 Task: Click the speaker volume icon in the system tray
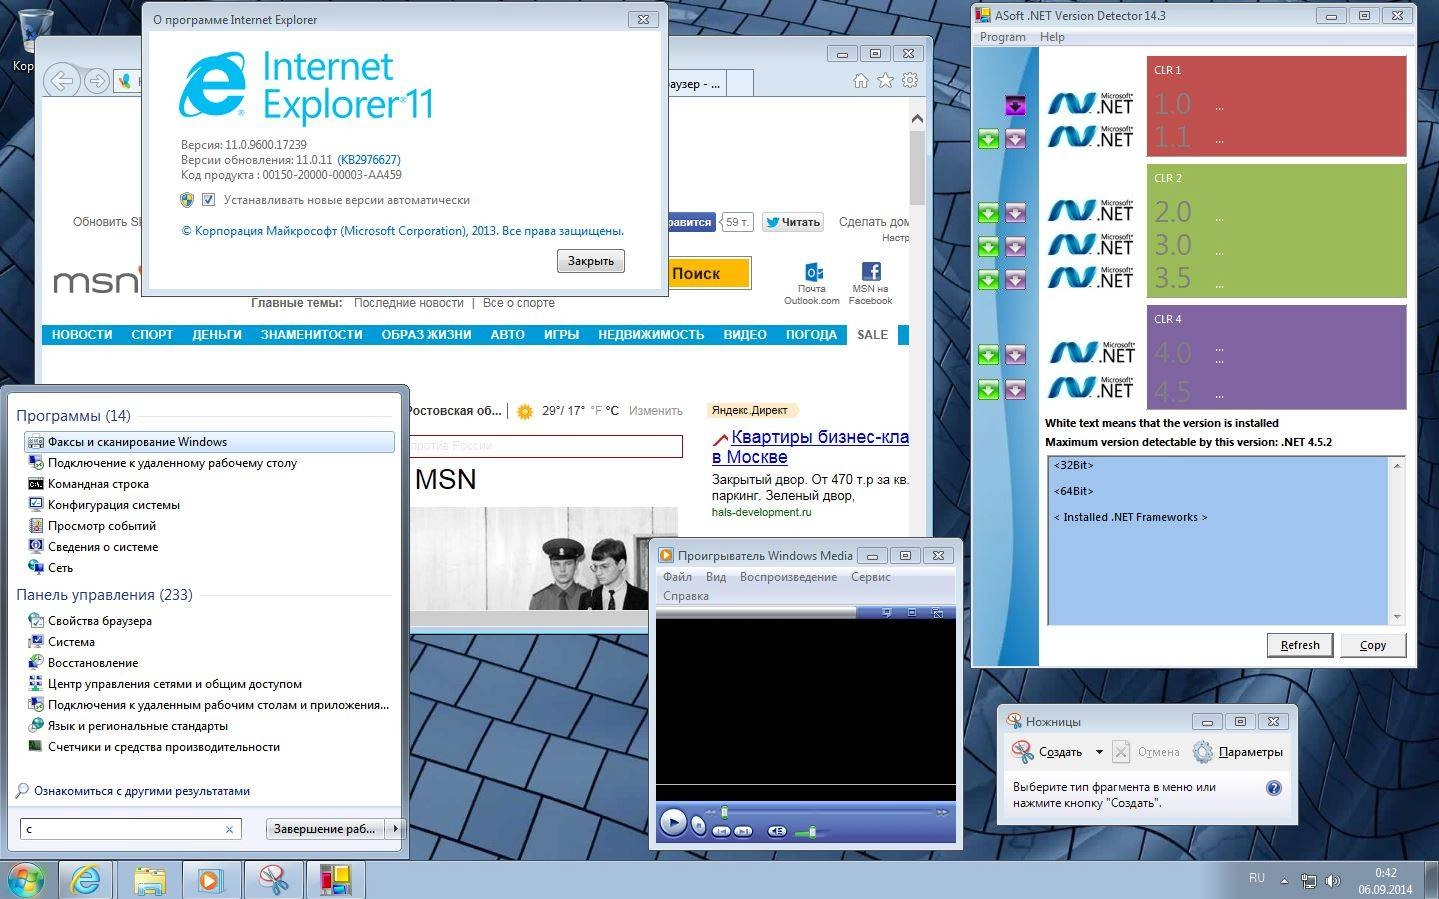[x=1333, y=881]
